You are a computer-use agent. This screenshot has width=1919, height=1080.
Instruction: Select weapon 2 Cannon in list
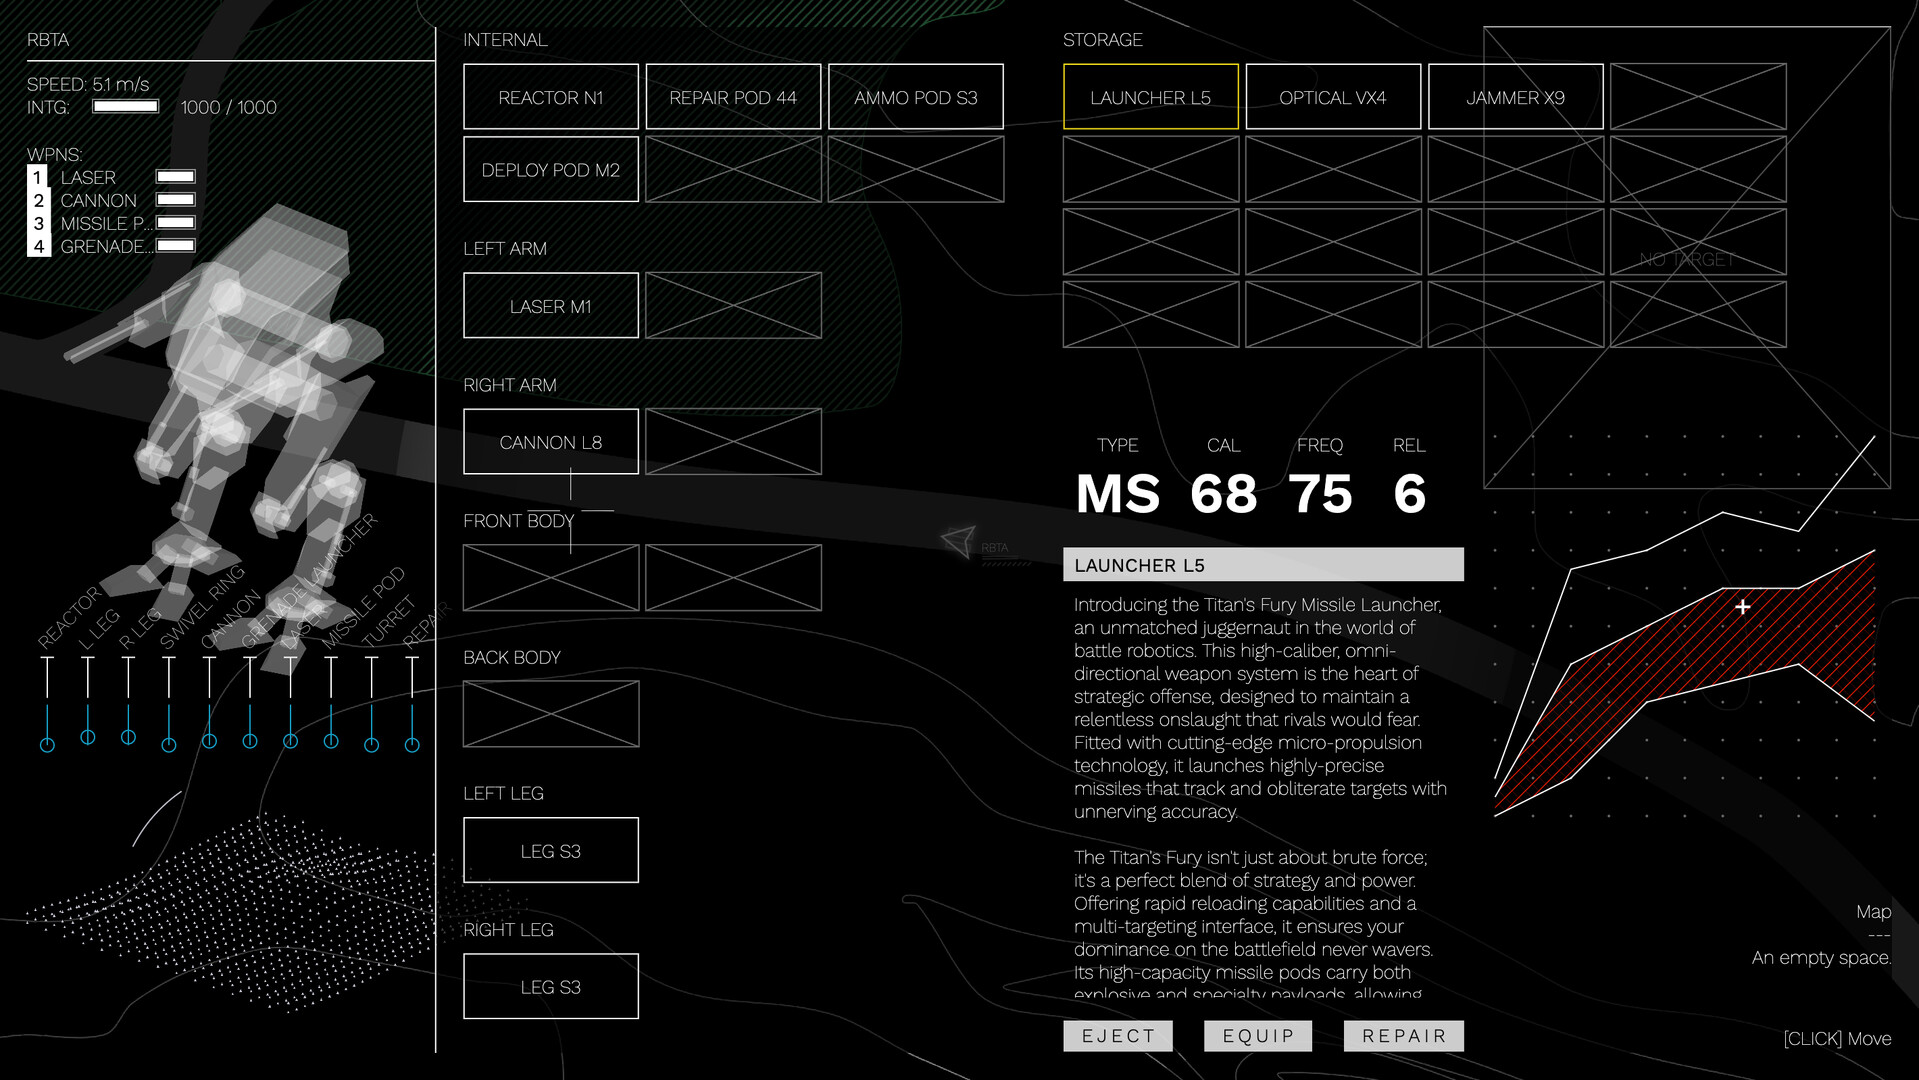[x=98, y=200]
